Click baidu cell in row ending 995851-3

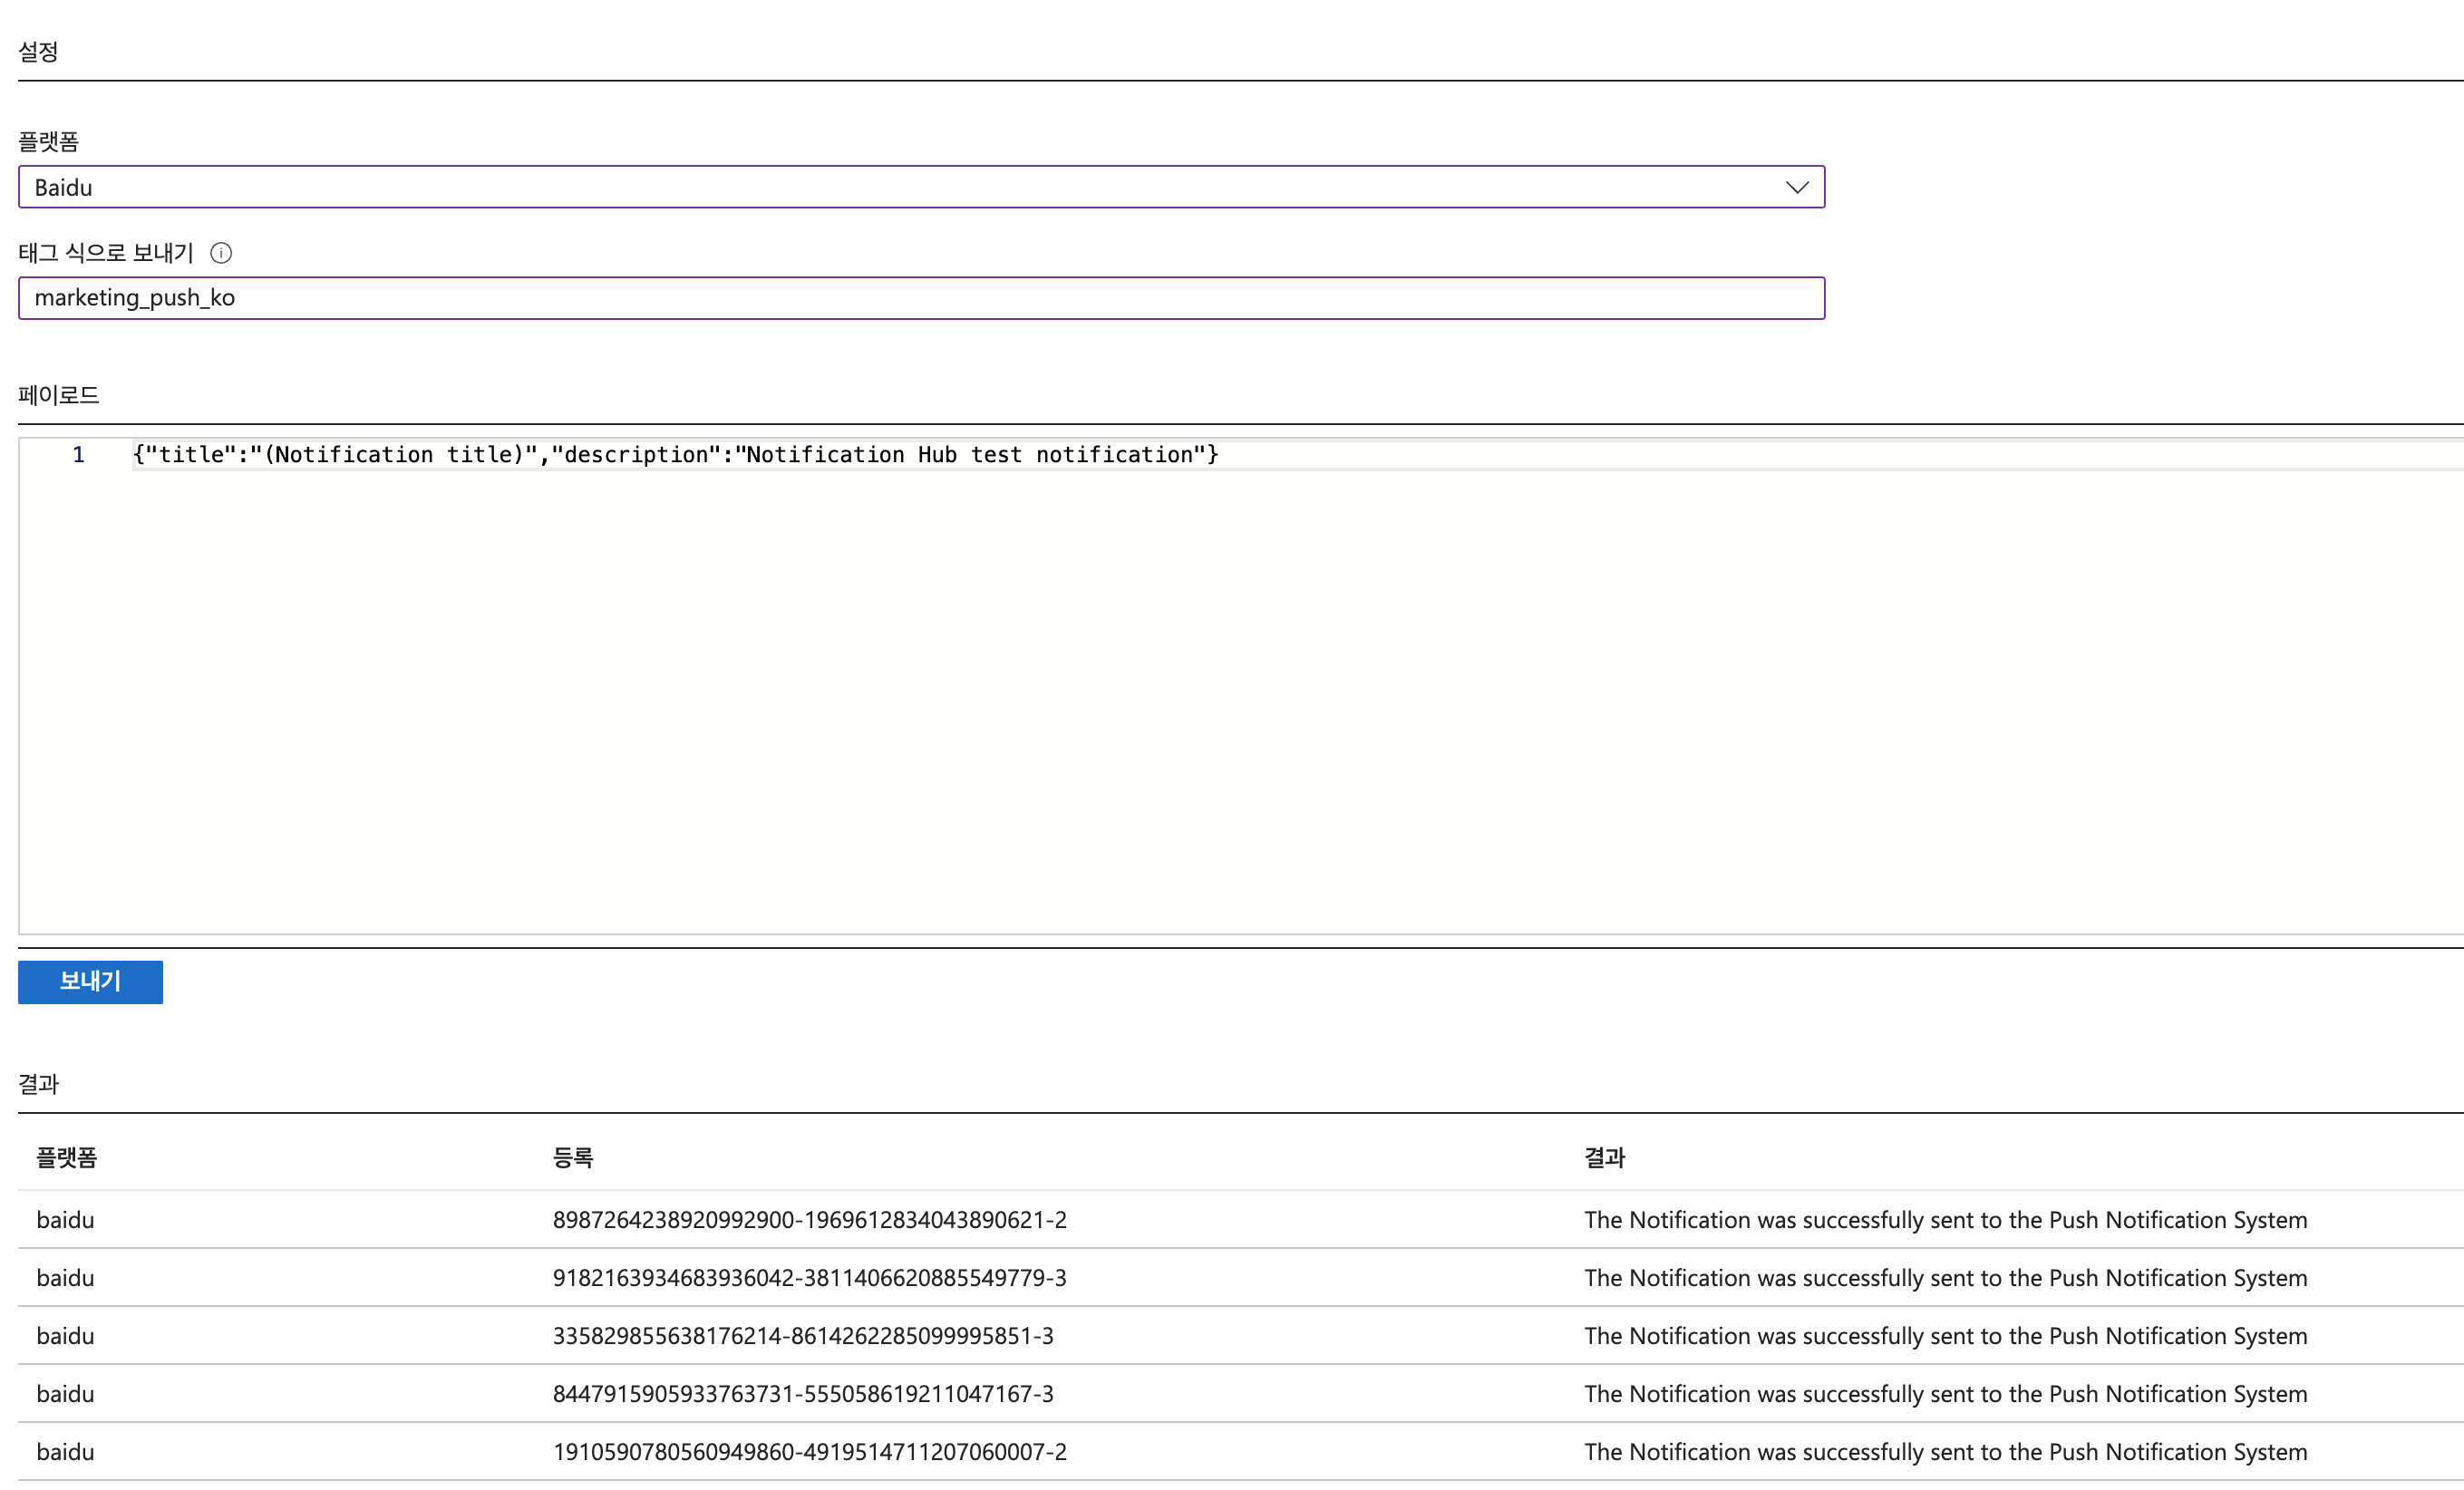coord(65,1336)
